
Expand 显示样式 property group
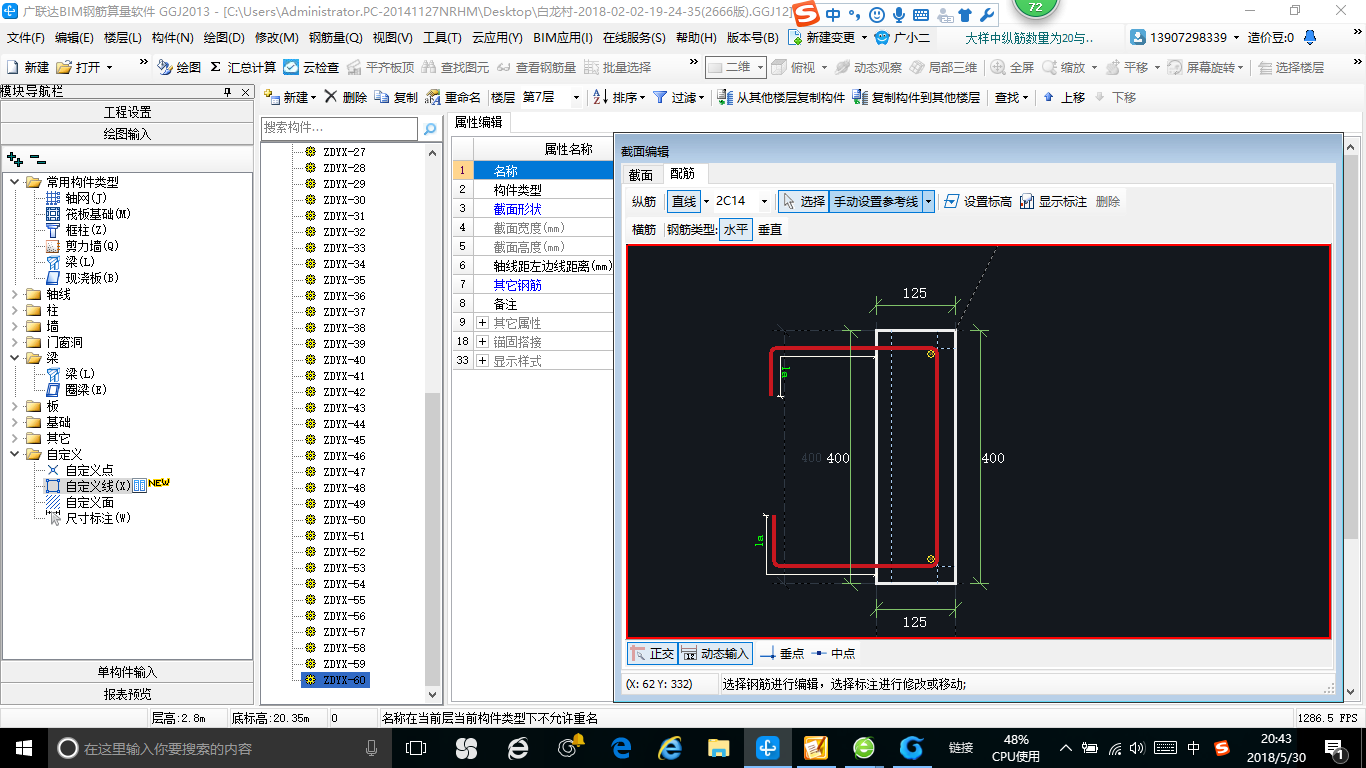[x=483, y=361]
